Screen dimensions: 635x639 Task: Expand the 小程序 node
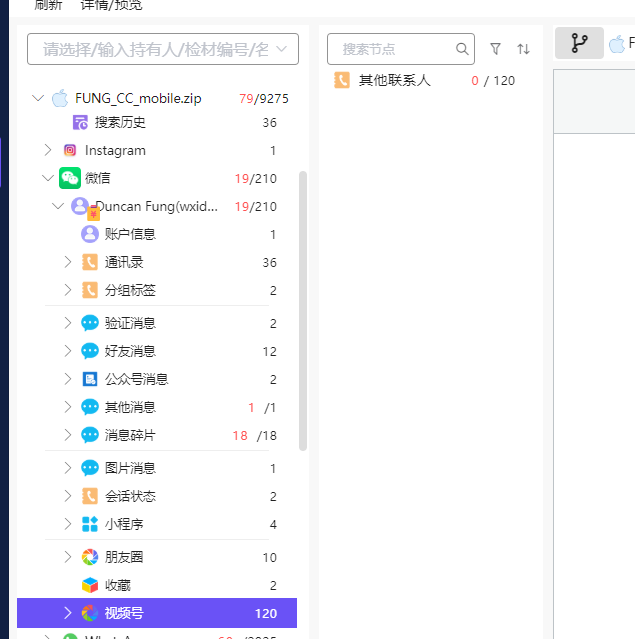coord(68,524)
